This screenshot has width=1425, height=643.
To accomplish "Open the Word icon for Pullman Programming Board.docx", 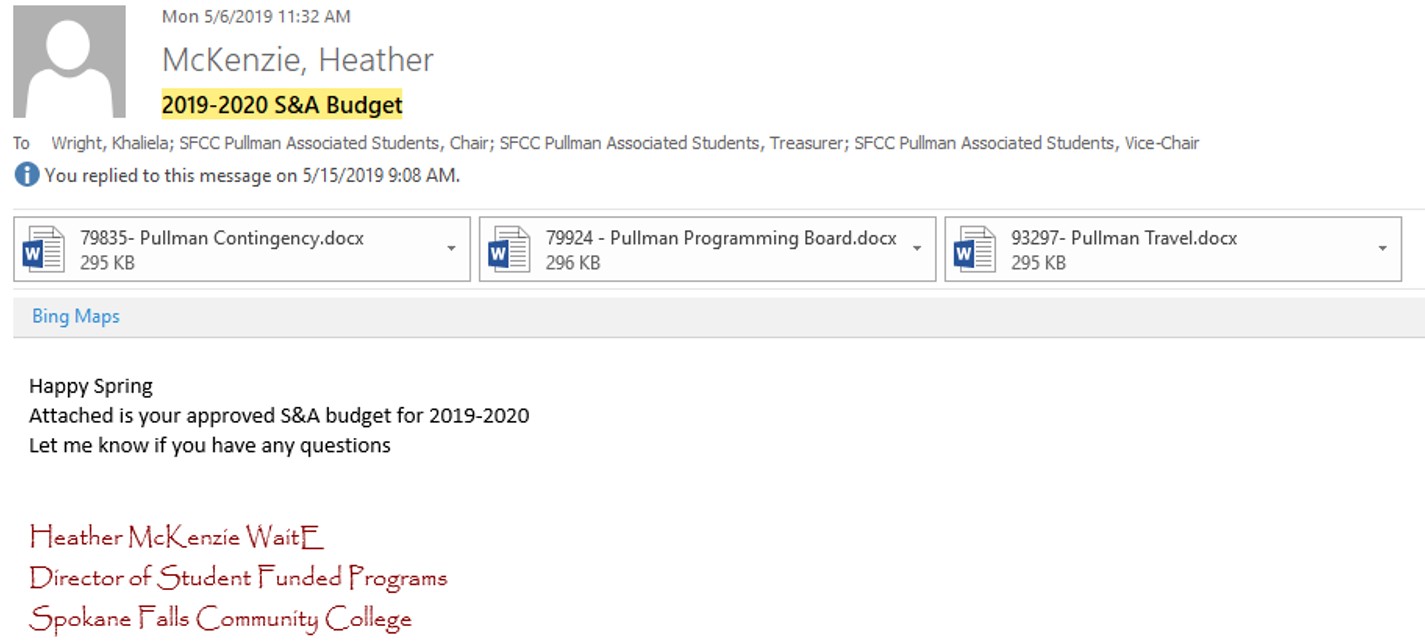I will [x=509, y=250].
